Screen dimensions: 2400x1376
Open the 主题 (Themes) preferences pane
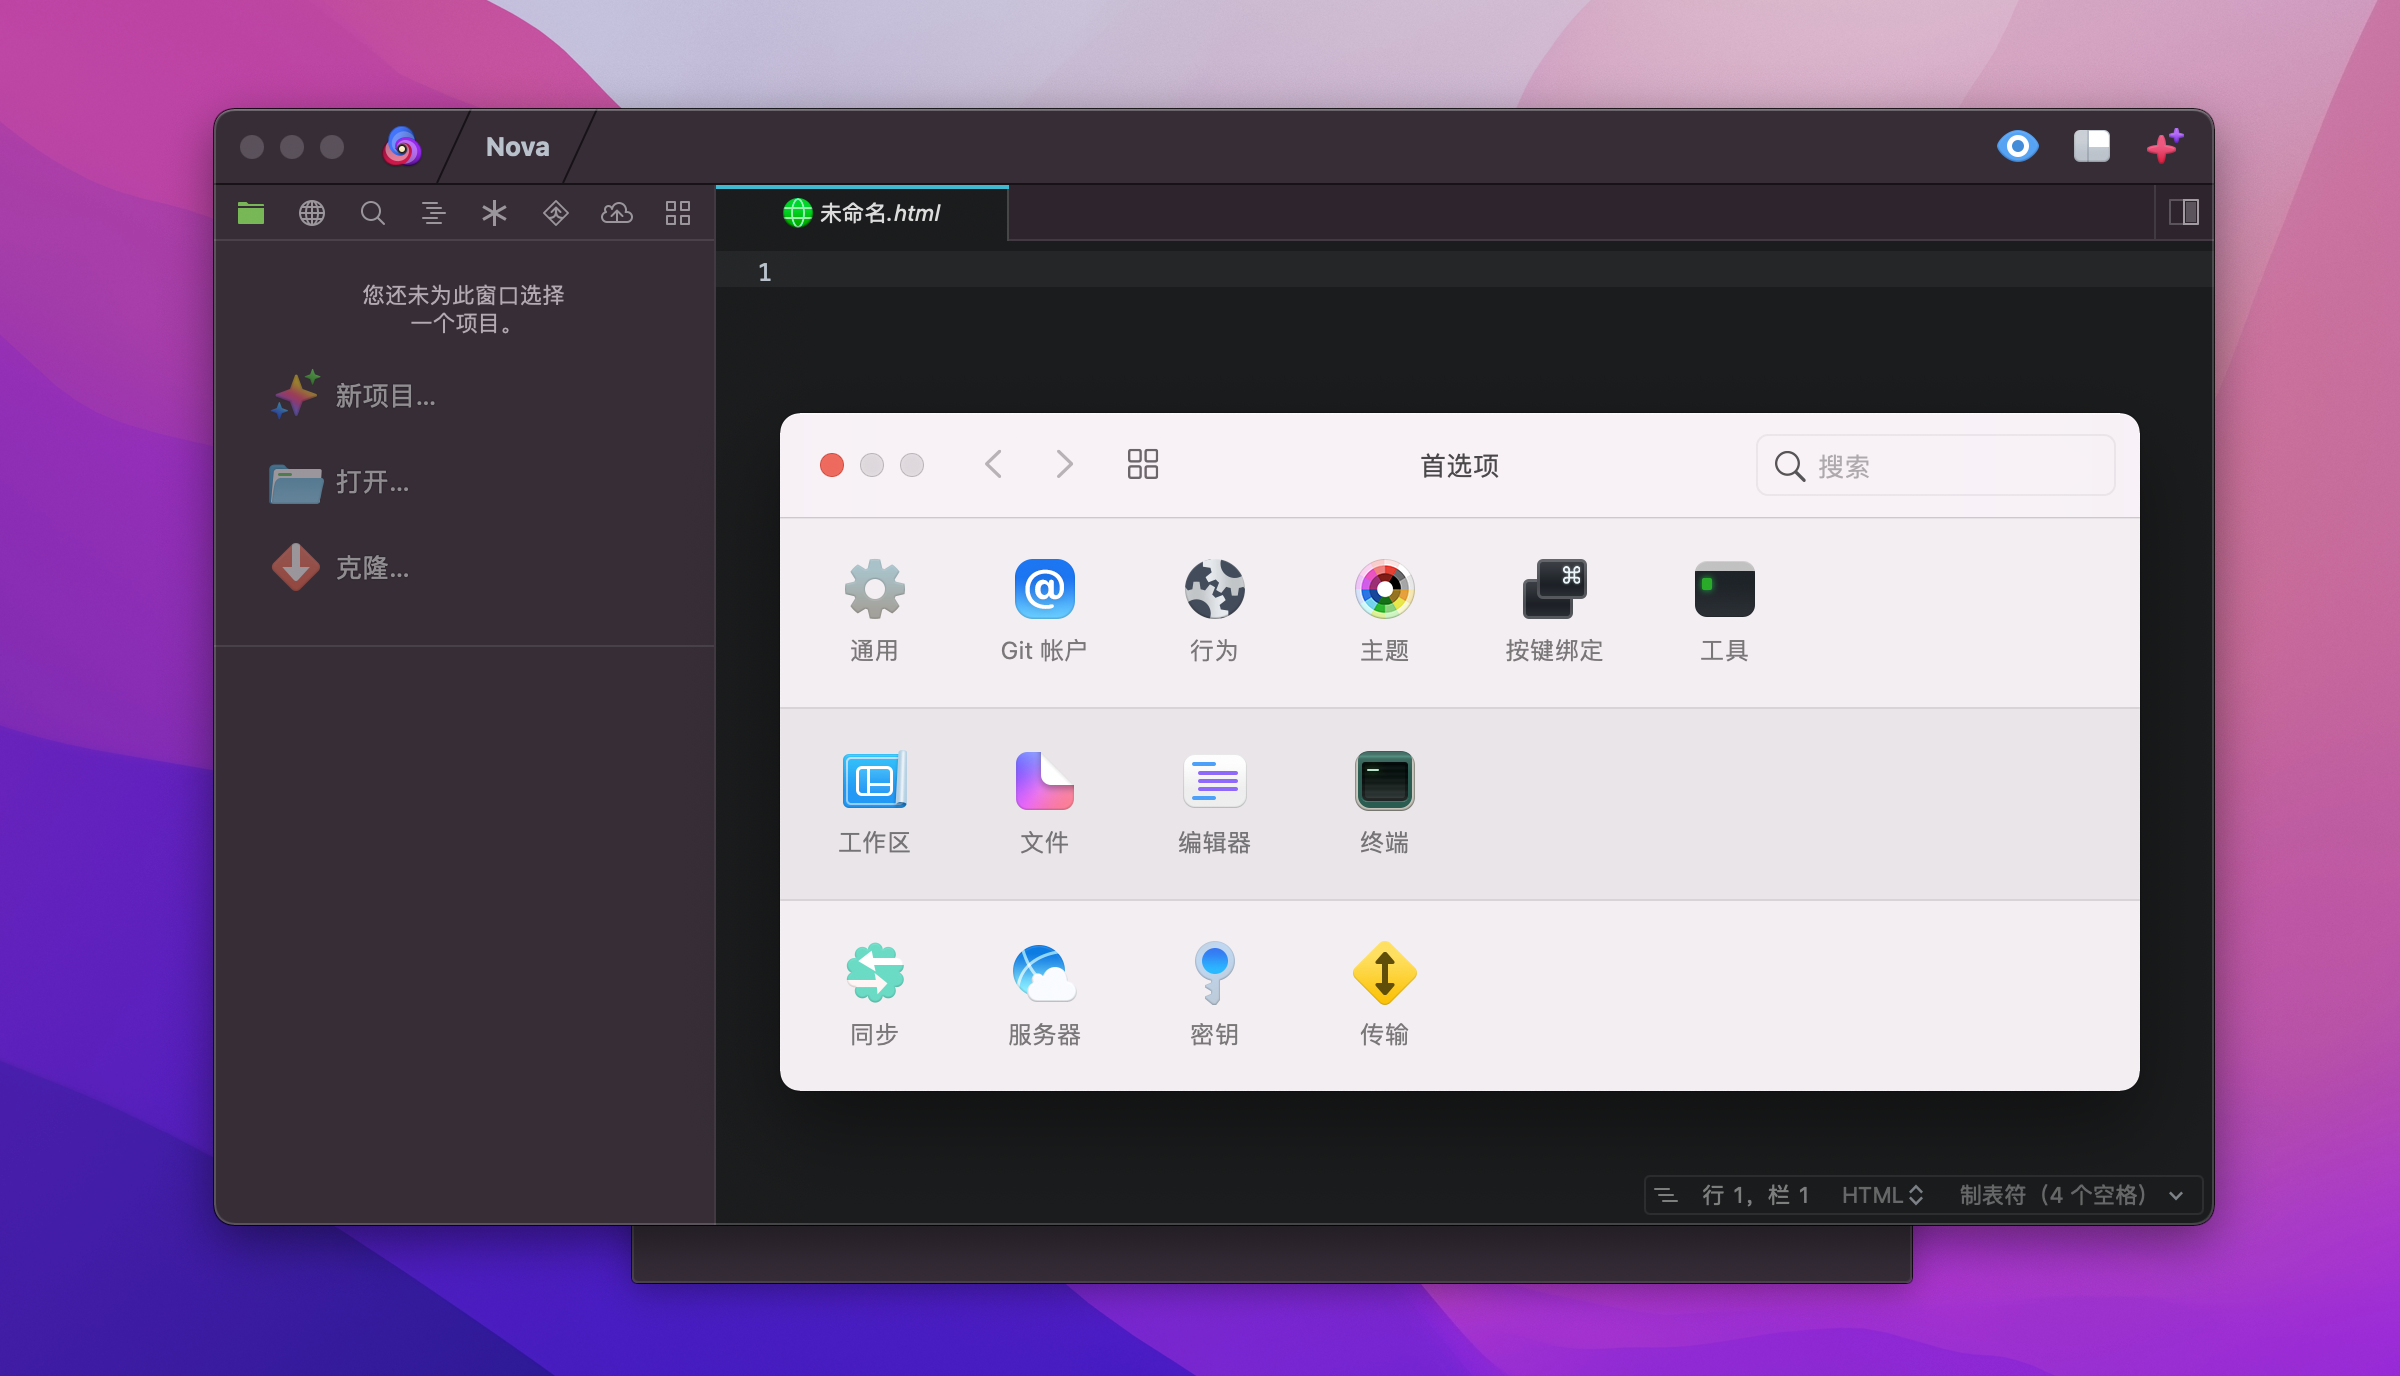click(1384, 589)
